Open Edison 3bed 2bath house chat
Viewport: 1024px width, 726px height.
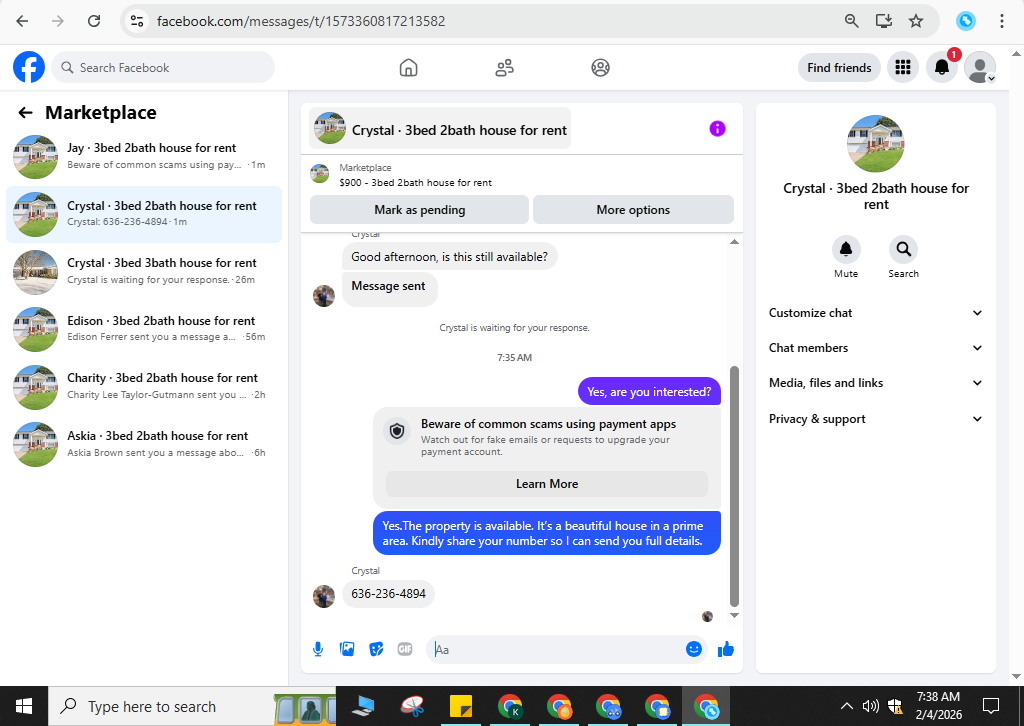coord(144,329)
